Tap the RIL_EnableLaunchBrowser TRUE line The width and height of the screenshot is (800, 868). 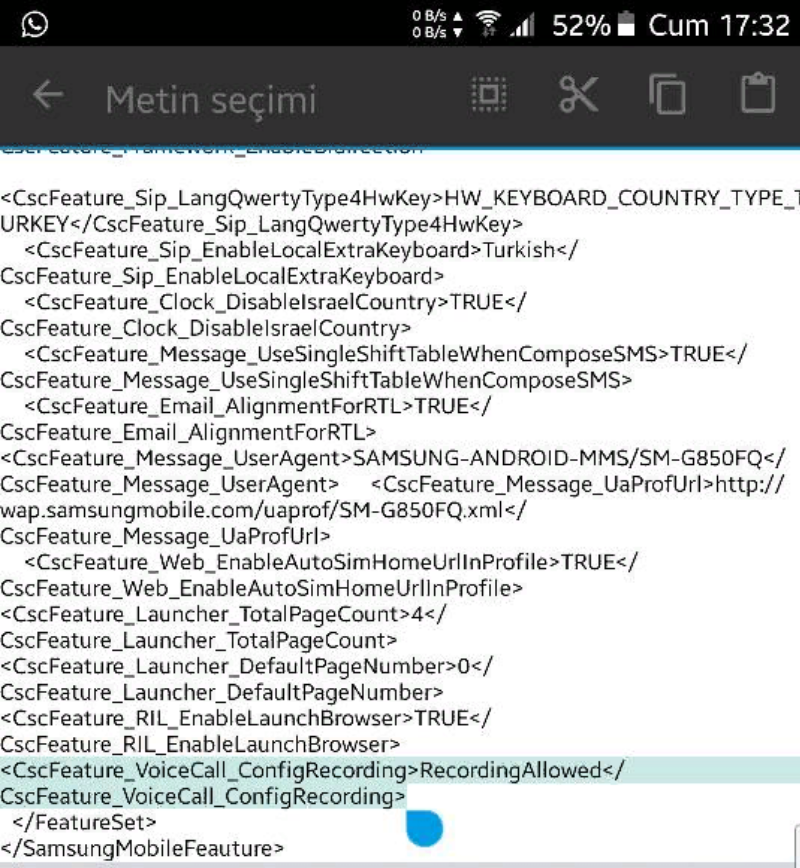tap(245, 719)
